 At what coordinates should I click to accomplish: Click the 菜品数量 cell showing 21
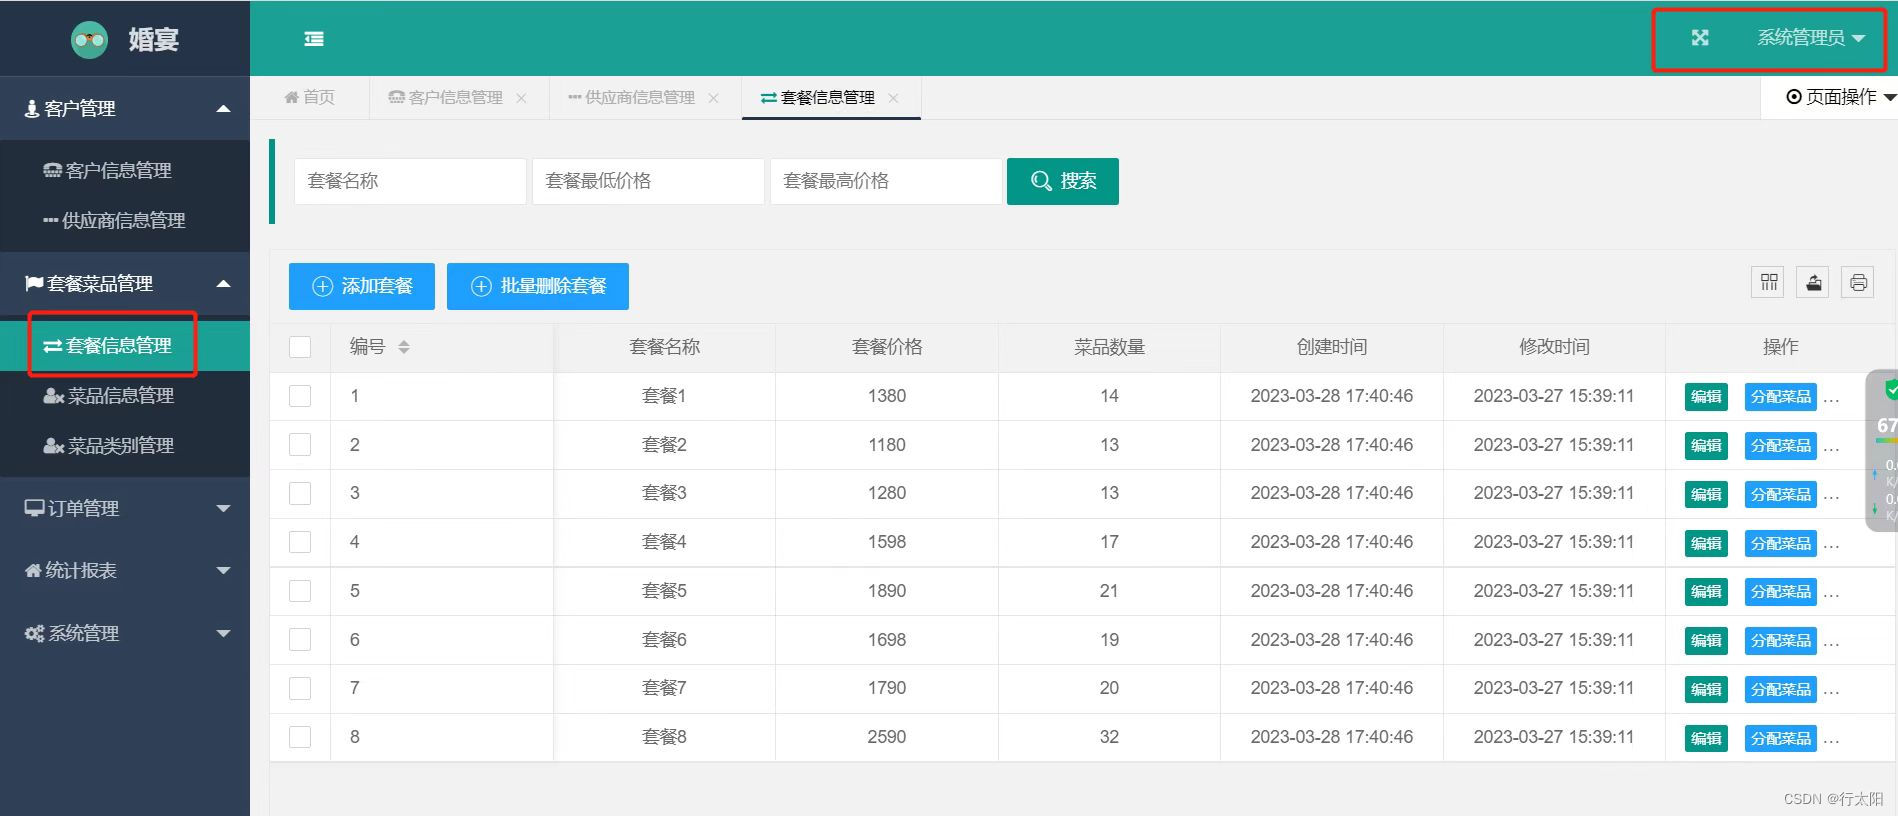(1109, 591)
